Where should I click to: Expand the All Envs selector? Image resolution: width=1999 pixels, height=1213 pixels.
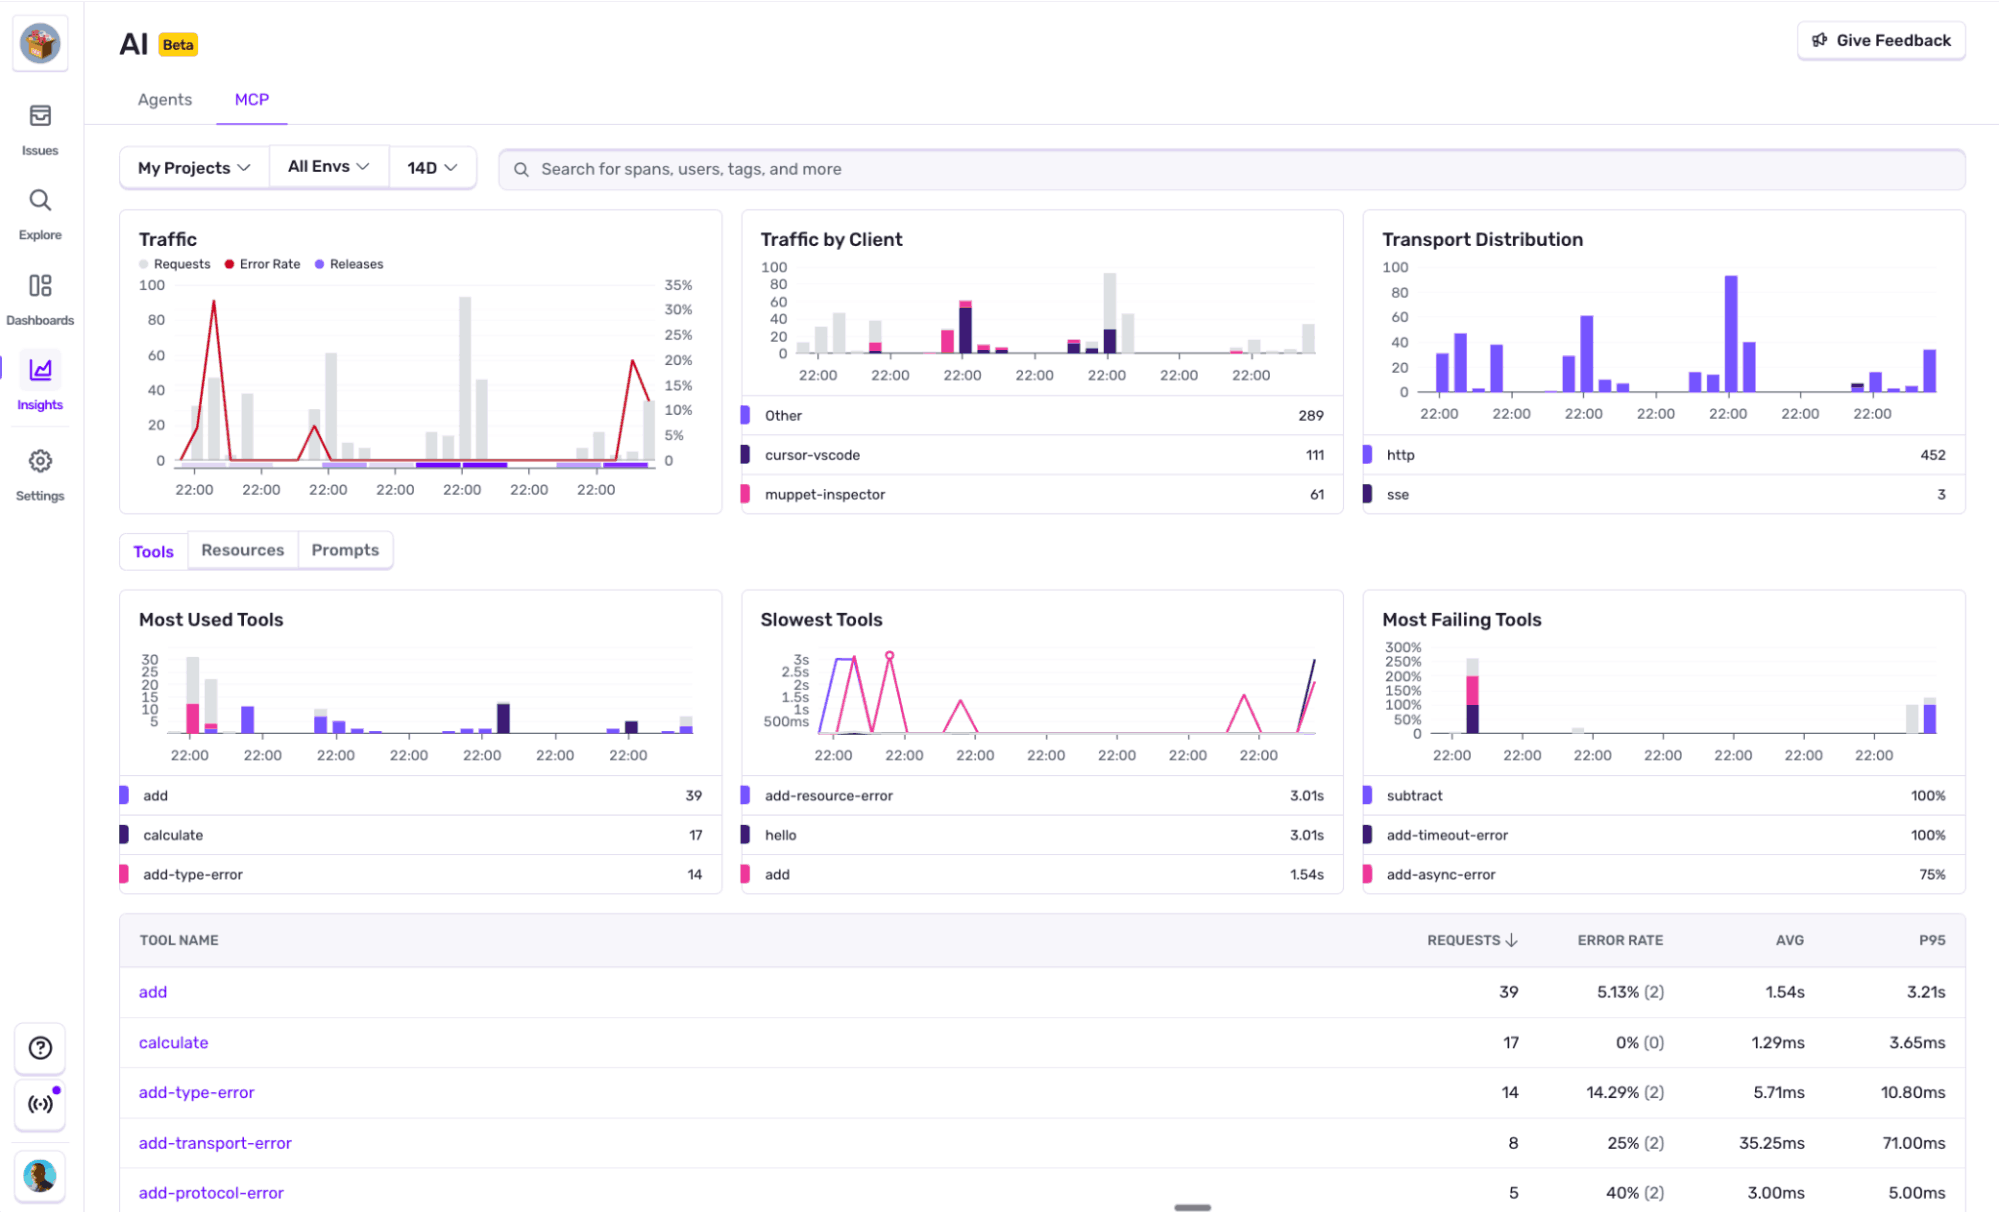pyautogui.click(x=328, y=166)
